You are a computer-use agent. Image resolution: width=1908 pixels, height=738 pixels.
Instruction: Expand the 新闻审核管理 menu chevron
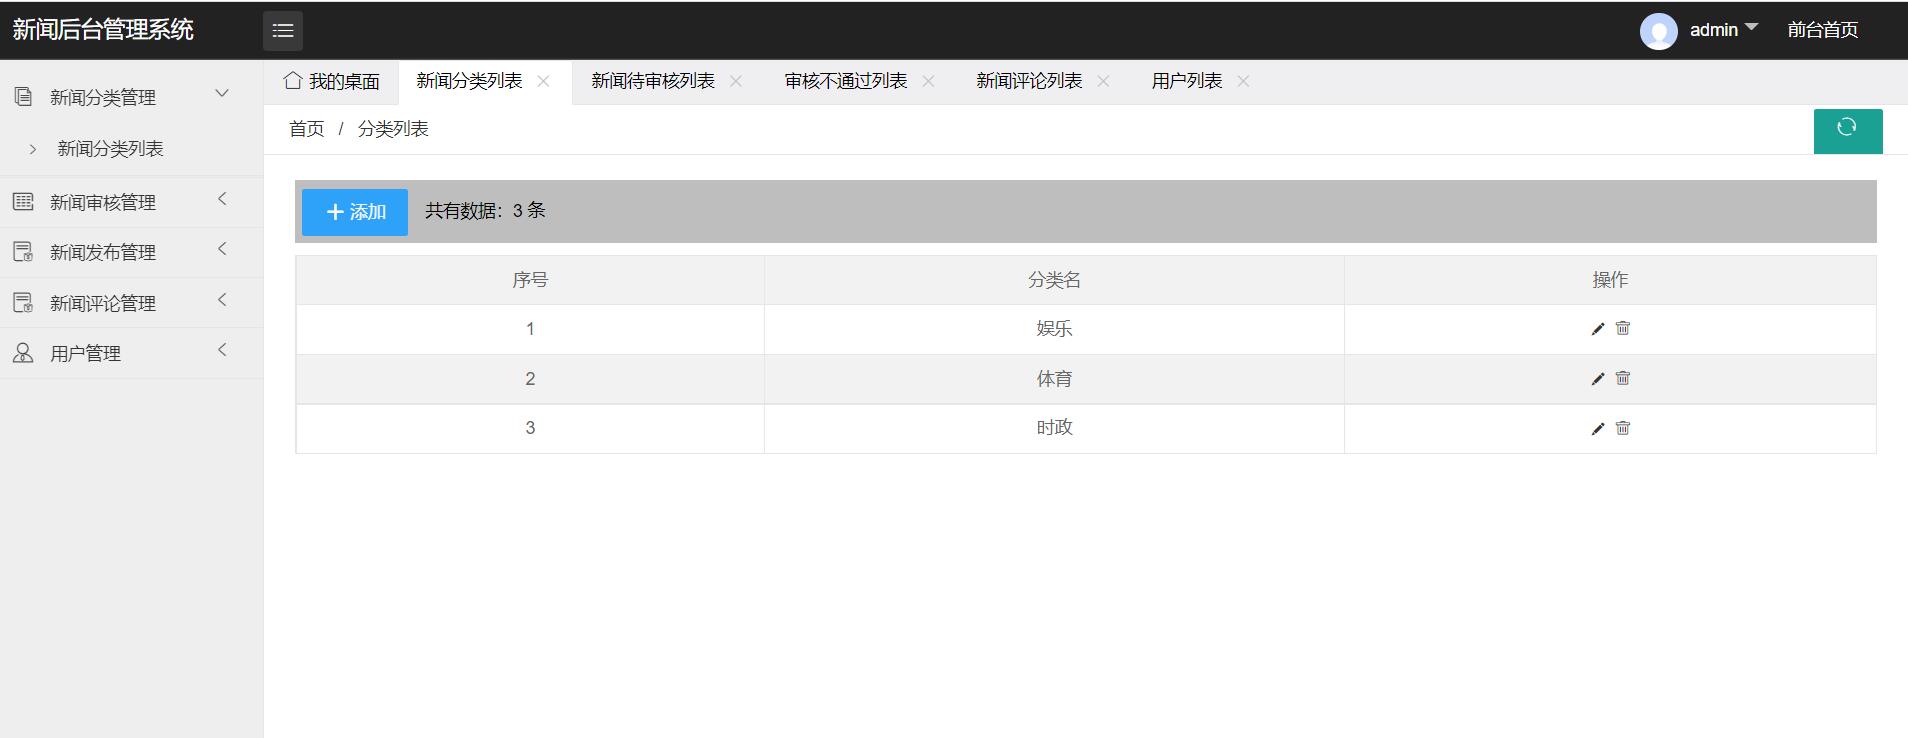tap(222, 199)
